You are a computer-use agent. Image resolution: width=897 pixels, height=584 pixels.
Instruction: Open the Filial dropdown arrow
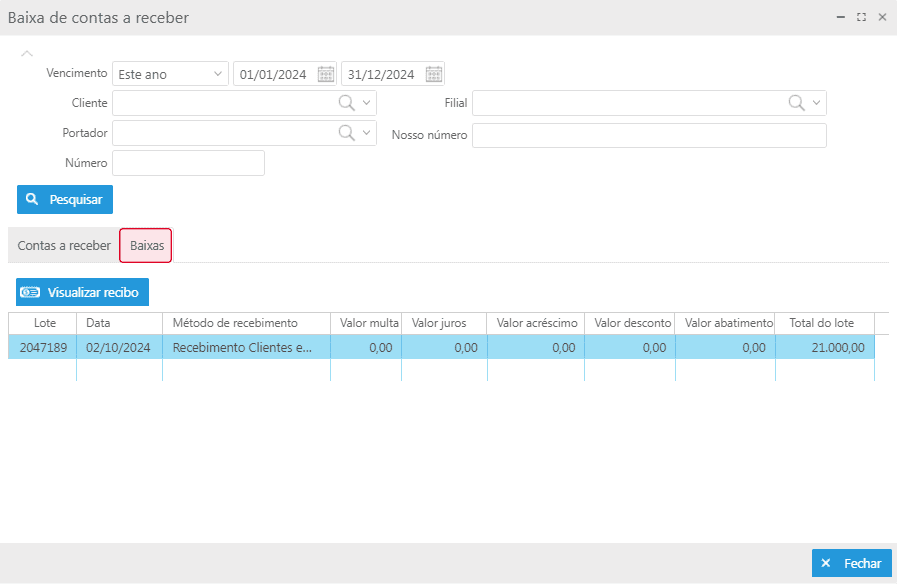coord(817,103)
